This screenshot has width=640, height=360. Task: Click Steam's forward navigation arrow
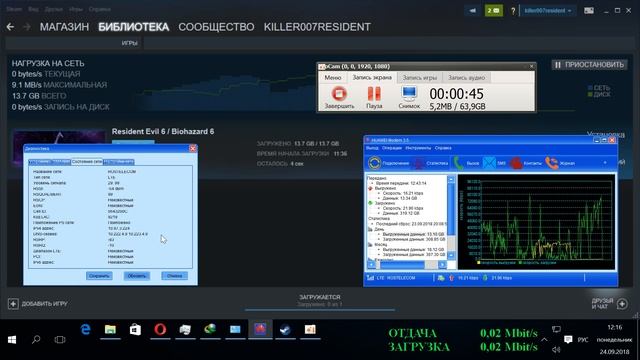(27, 27)
